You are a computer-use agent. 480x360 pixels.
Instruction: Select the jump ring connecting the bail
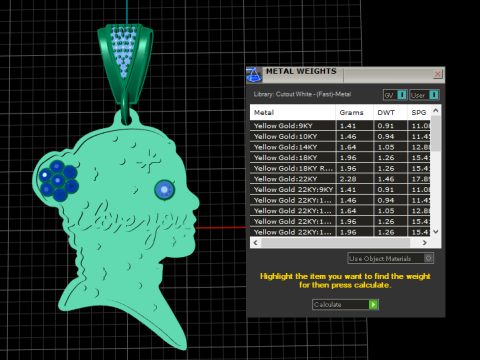[x=126, y=108]
